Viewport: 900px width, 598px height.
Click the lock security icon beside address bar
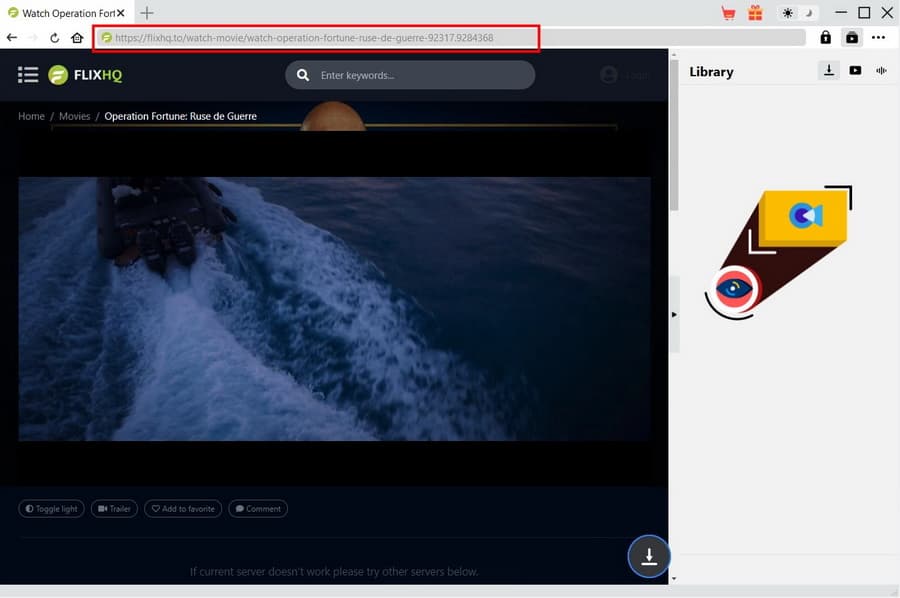coord(825,37)
